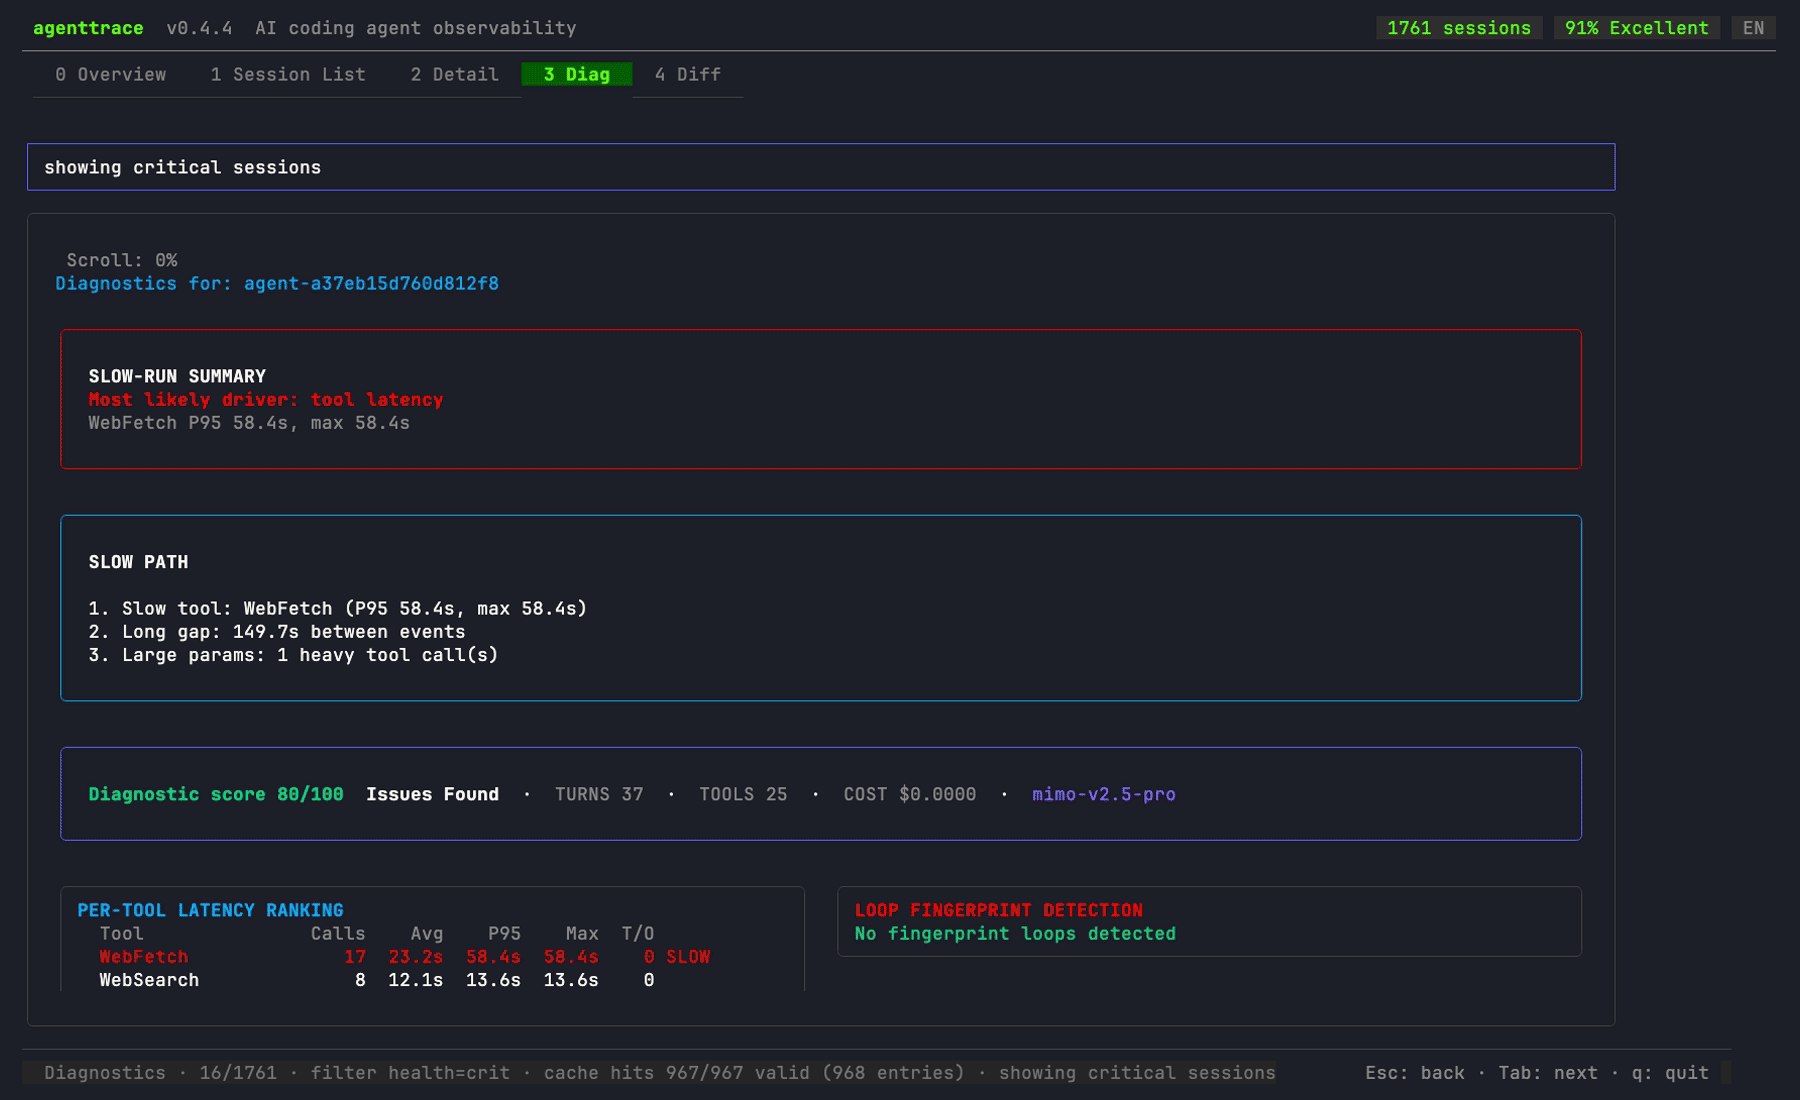Click the Calls column header
Image resolution: width=1800 pixels, height=1100 pixels.
point(338,934)
